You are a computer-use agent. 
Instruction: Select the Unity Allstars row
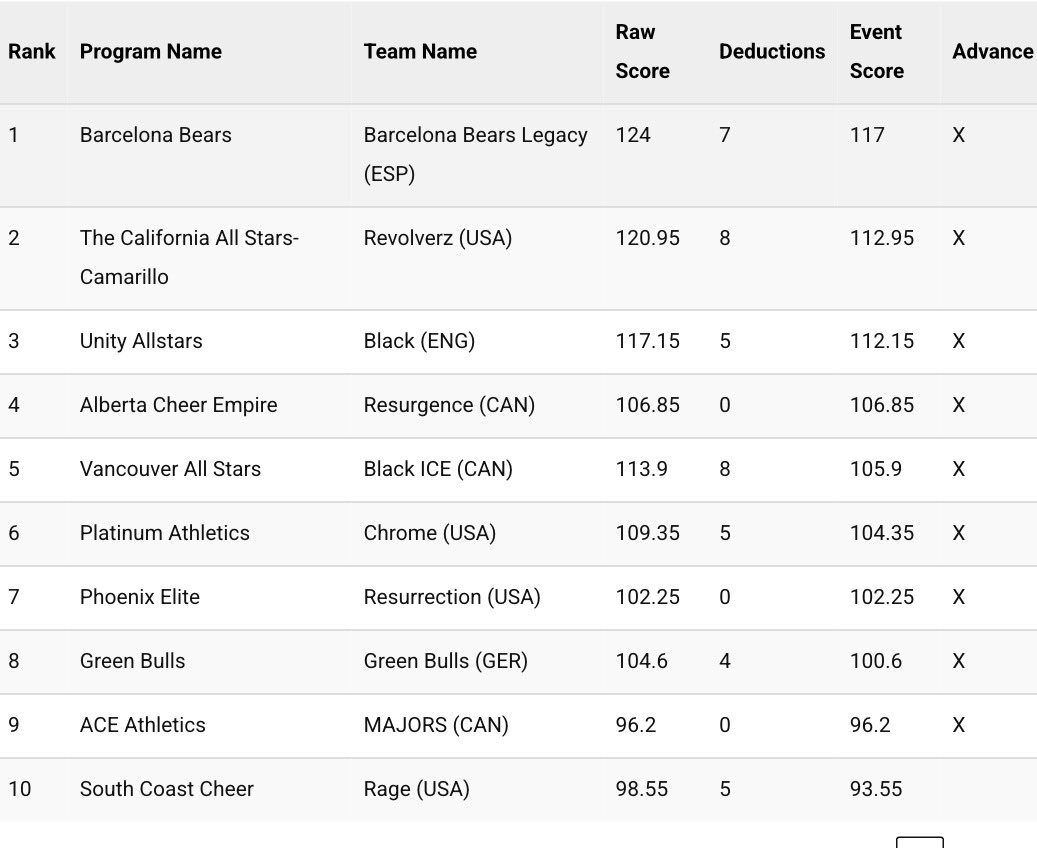point(518,341)
